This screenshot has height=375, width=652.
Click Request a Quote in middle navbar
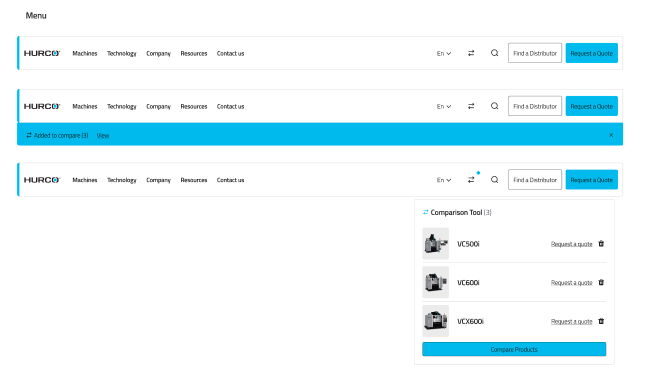(x=591, y=106)
